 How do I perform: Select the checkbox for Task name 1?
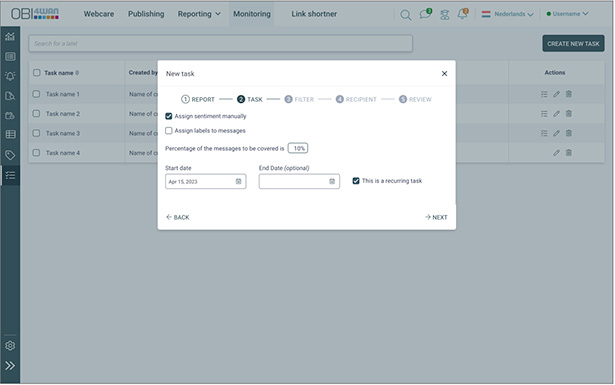click(36, 94)
